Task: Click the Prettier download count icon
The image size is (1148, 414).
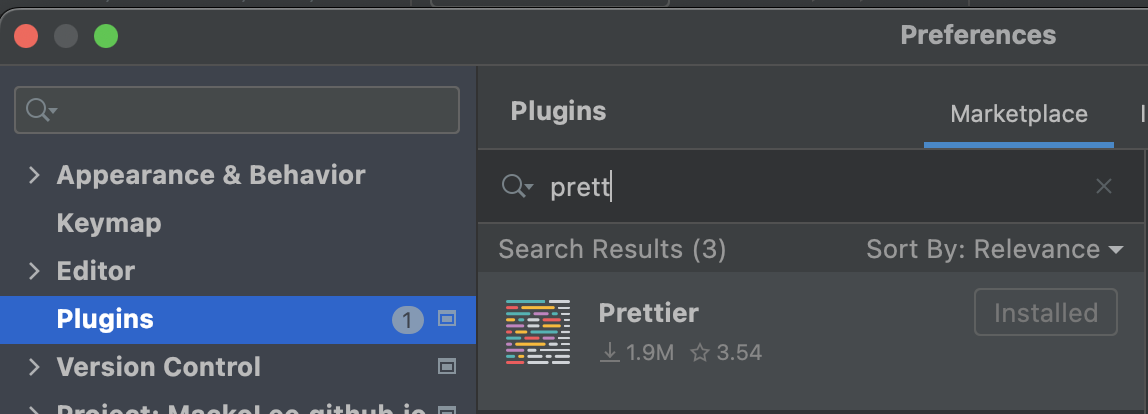Action: pyautogui.click(x=609, y=352)
